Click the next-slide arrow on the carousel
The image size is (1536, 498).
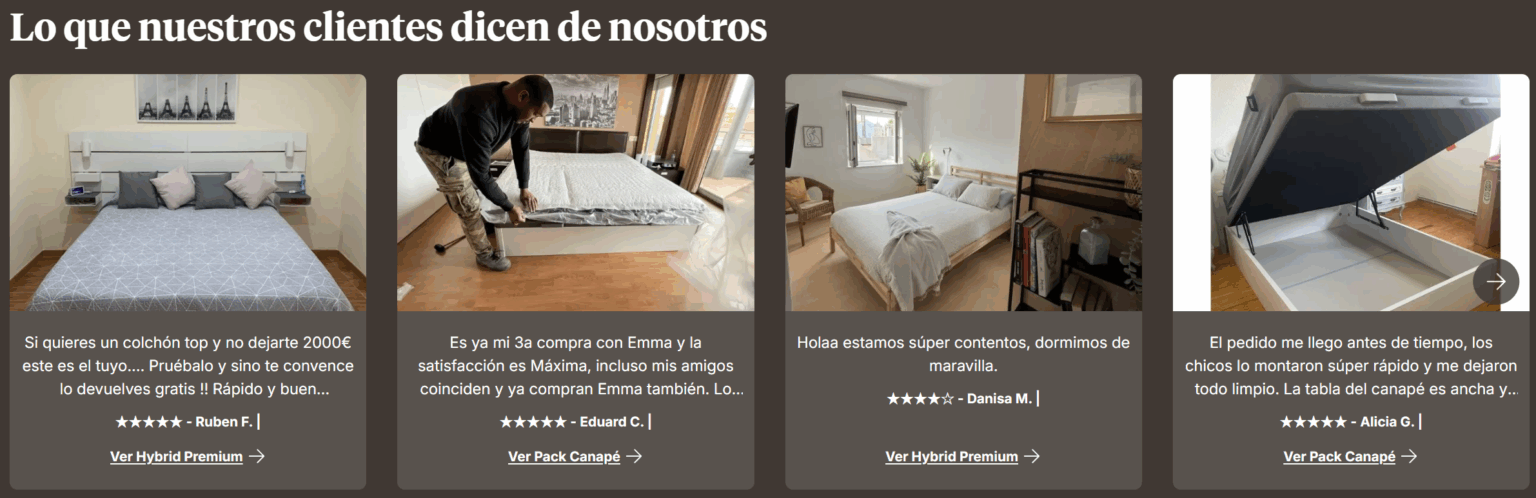pos(1495,282)
